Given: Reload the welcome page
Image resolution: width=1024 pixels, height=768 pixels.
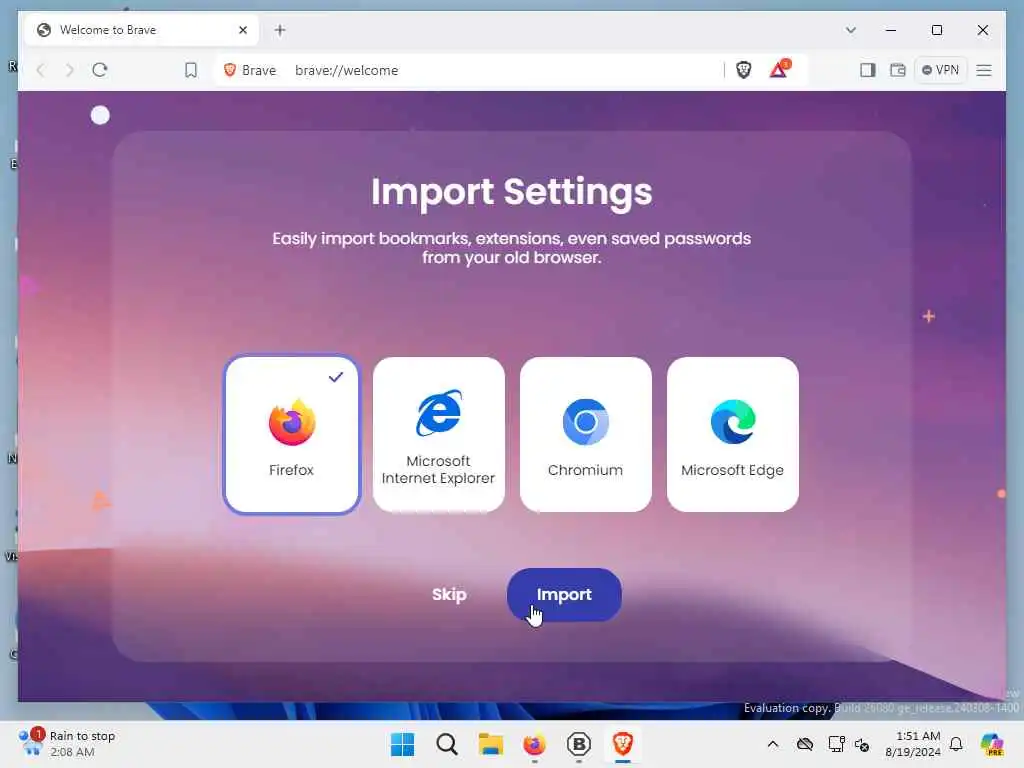Looking at the screenshot, I should pos(99,70).
